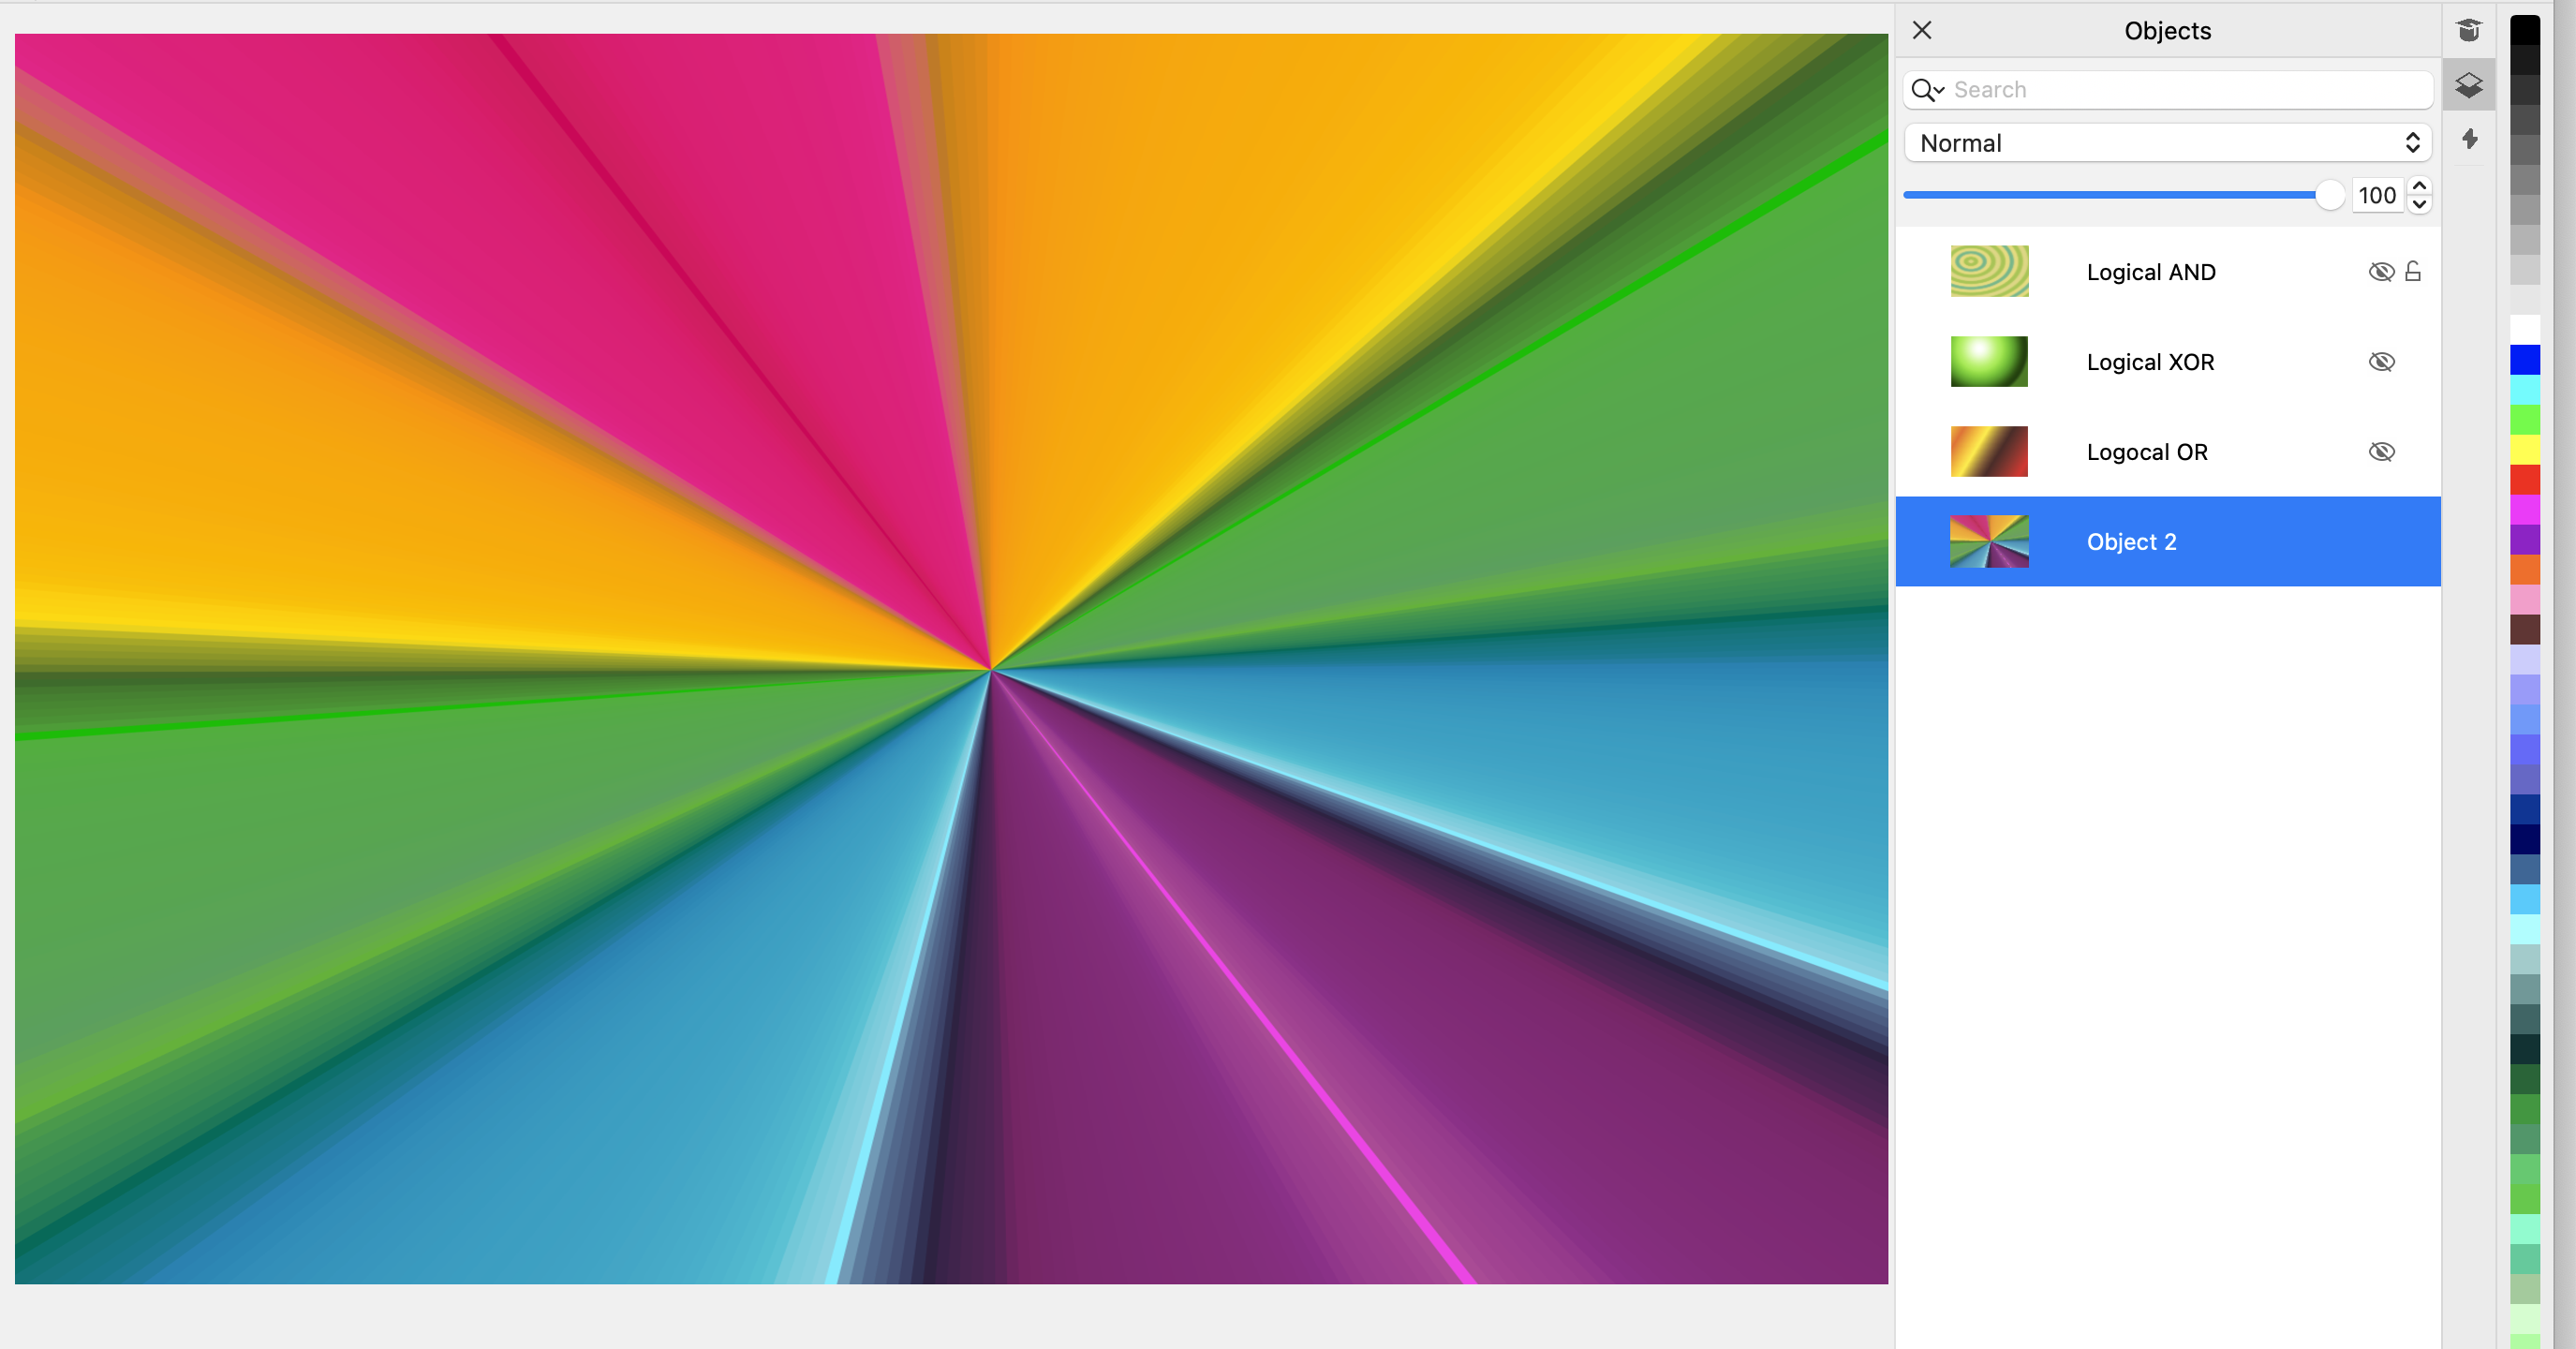Image resolution: width=2576 pixels, height=1349 pixels.
Task: Close the Objects docker panel
Action: point(1921,30)
